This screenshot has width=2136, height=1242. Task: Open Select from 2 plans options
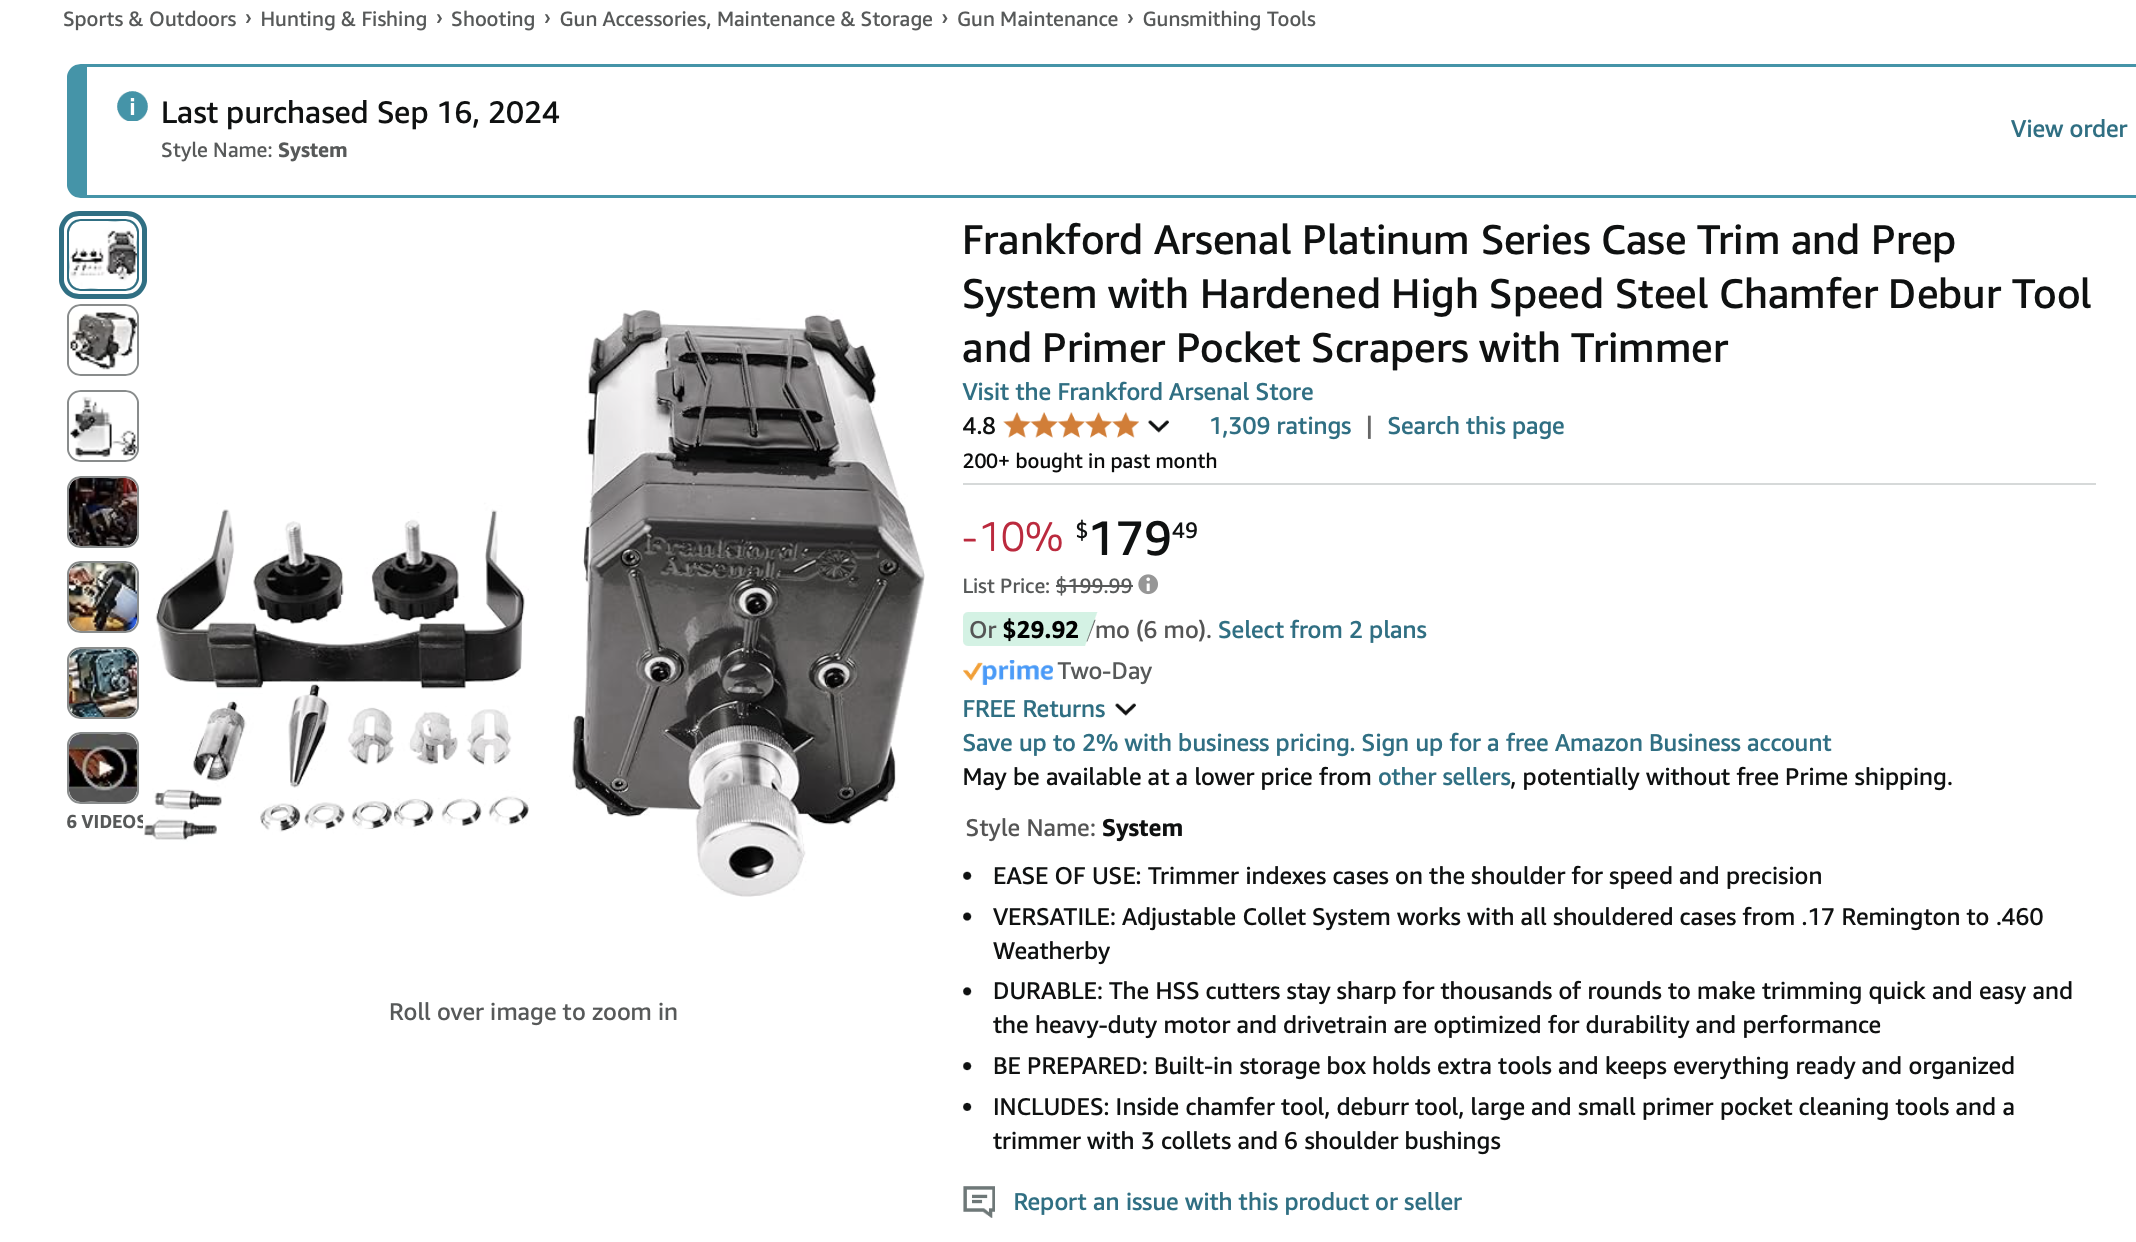pos(1321,630)
